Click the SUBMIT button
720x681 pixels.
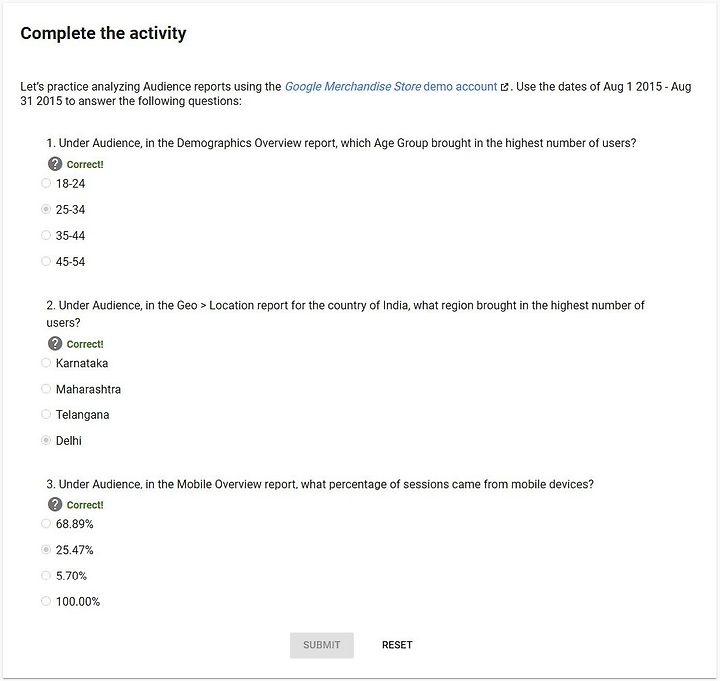tap(321, 645)
